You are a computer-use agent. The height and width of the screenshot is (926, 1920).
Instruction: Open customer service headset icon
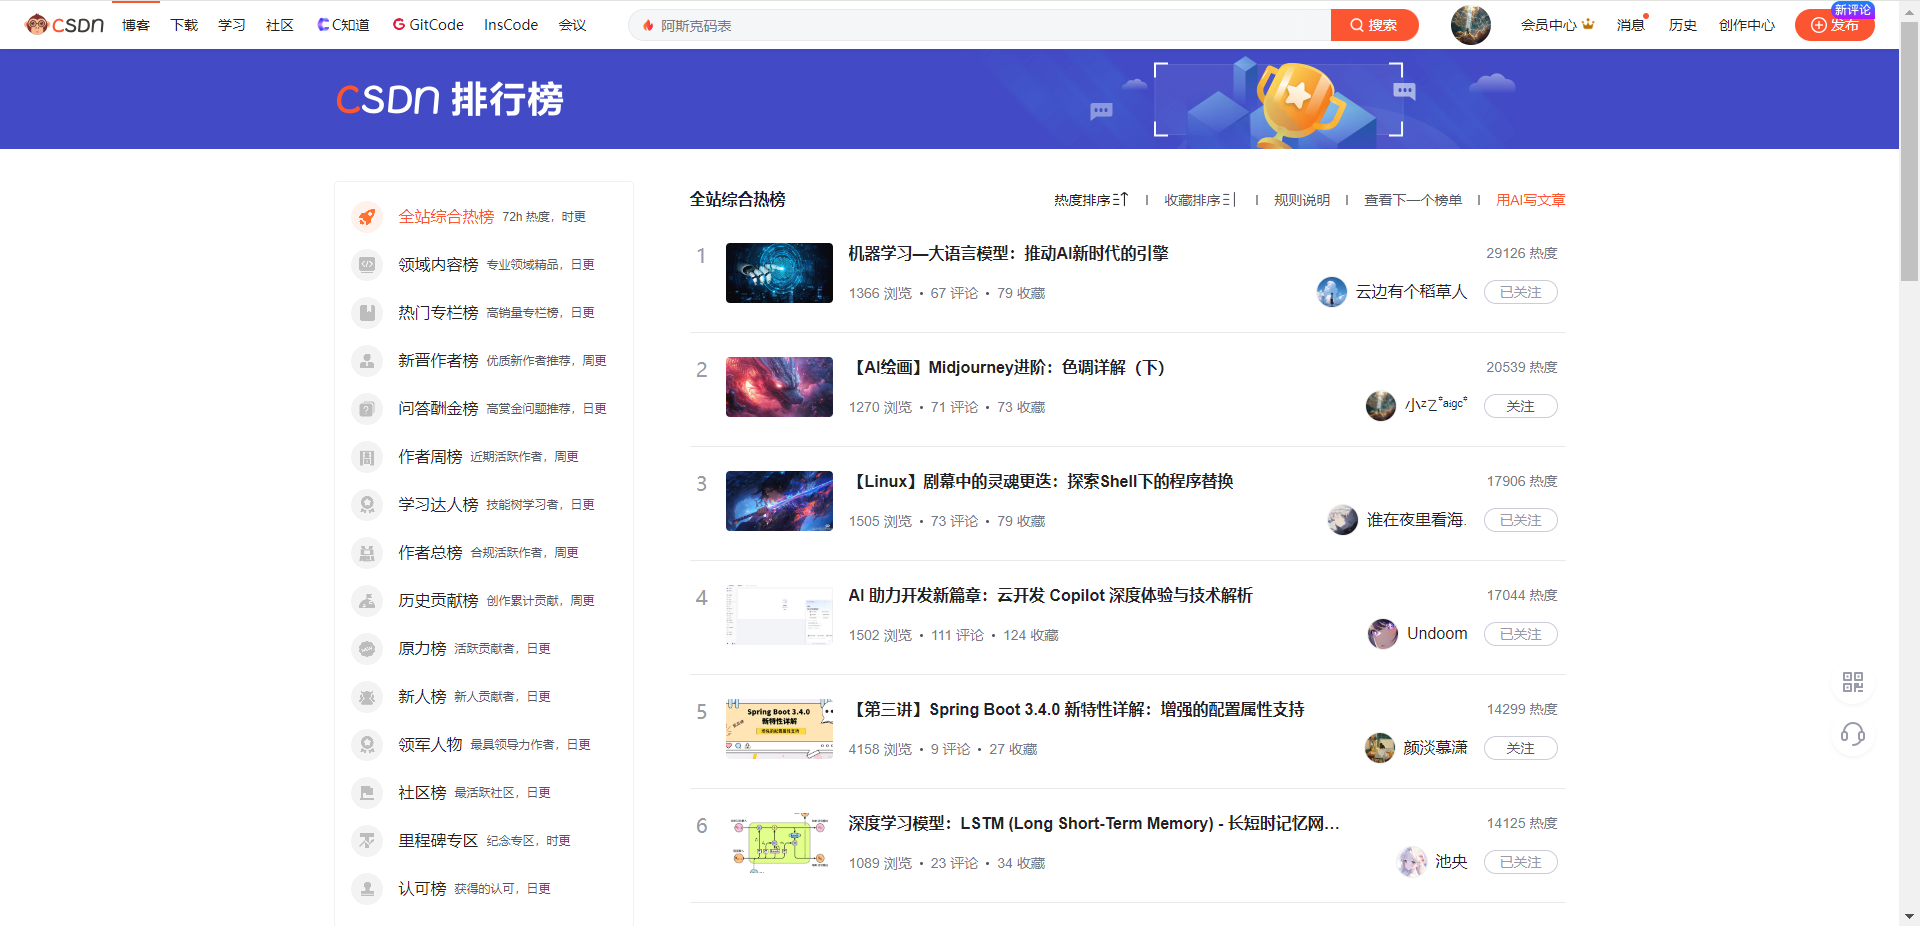[1853, 735]
